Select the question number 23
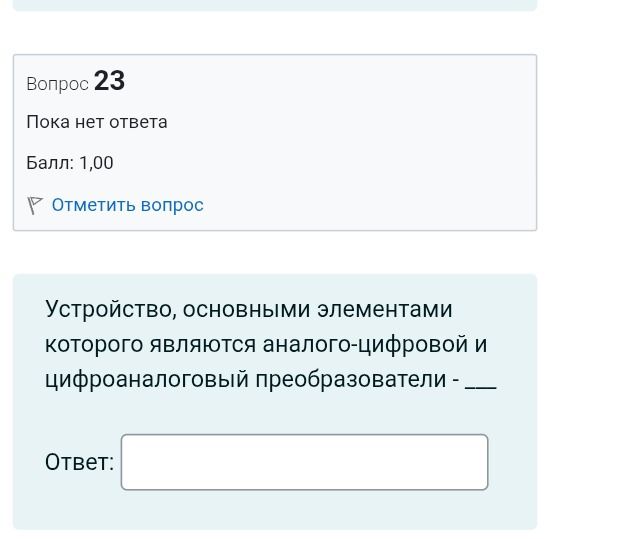This screenshot has width=642, height=539. [x=109, y=81]
